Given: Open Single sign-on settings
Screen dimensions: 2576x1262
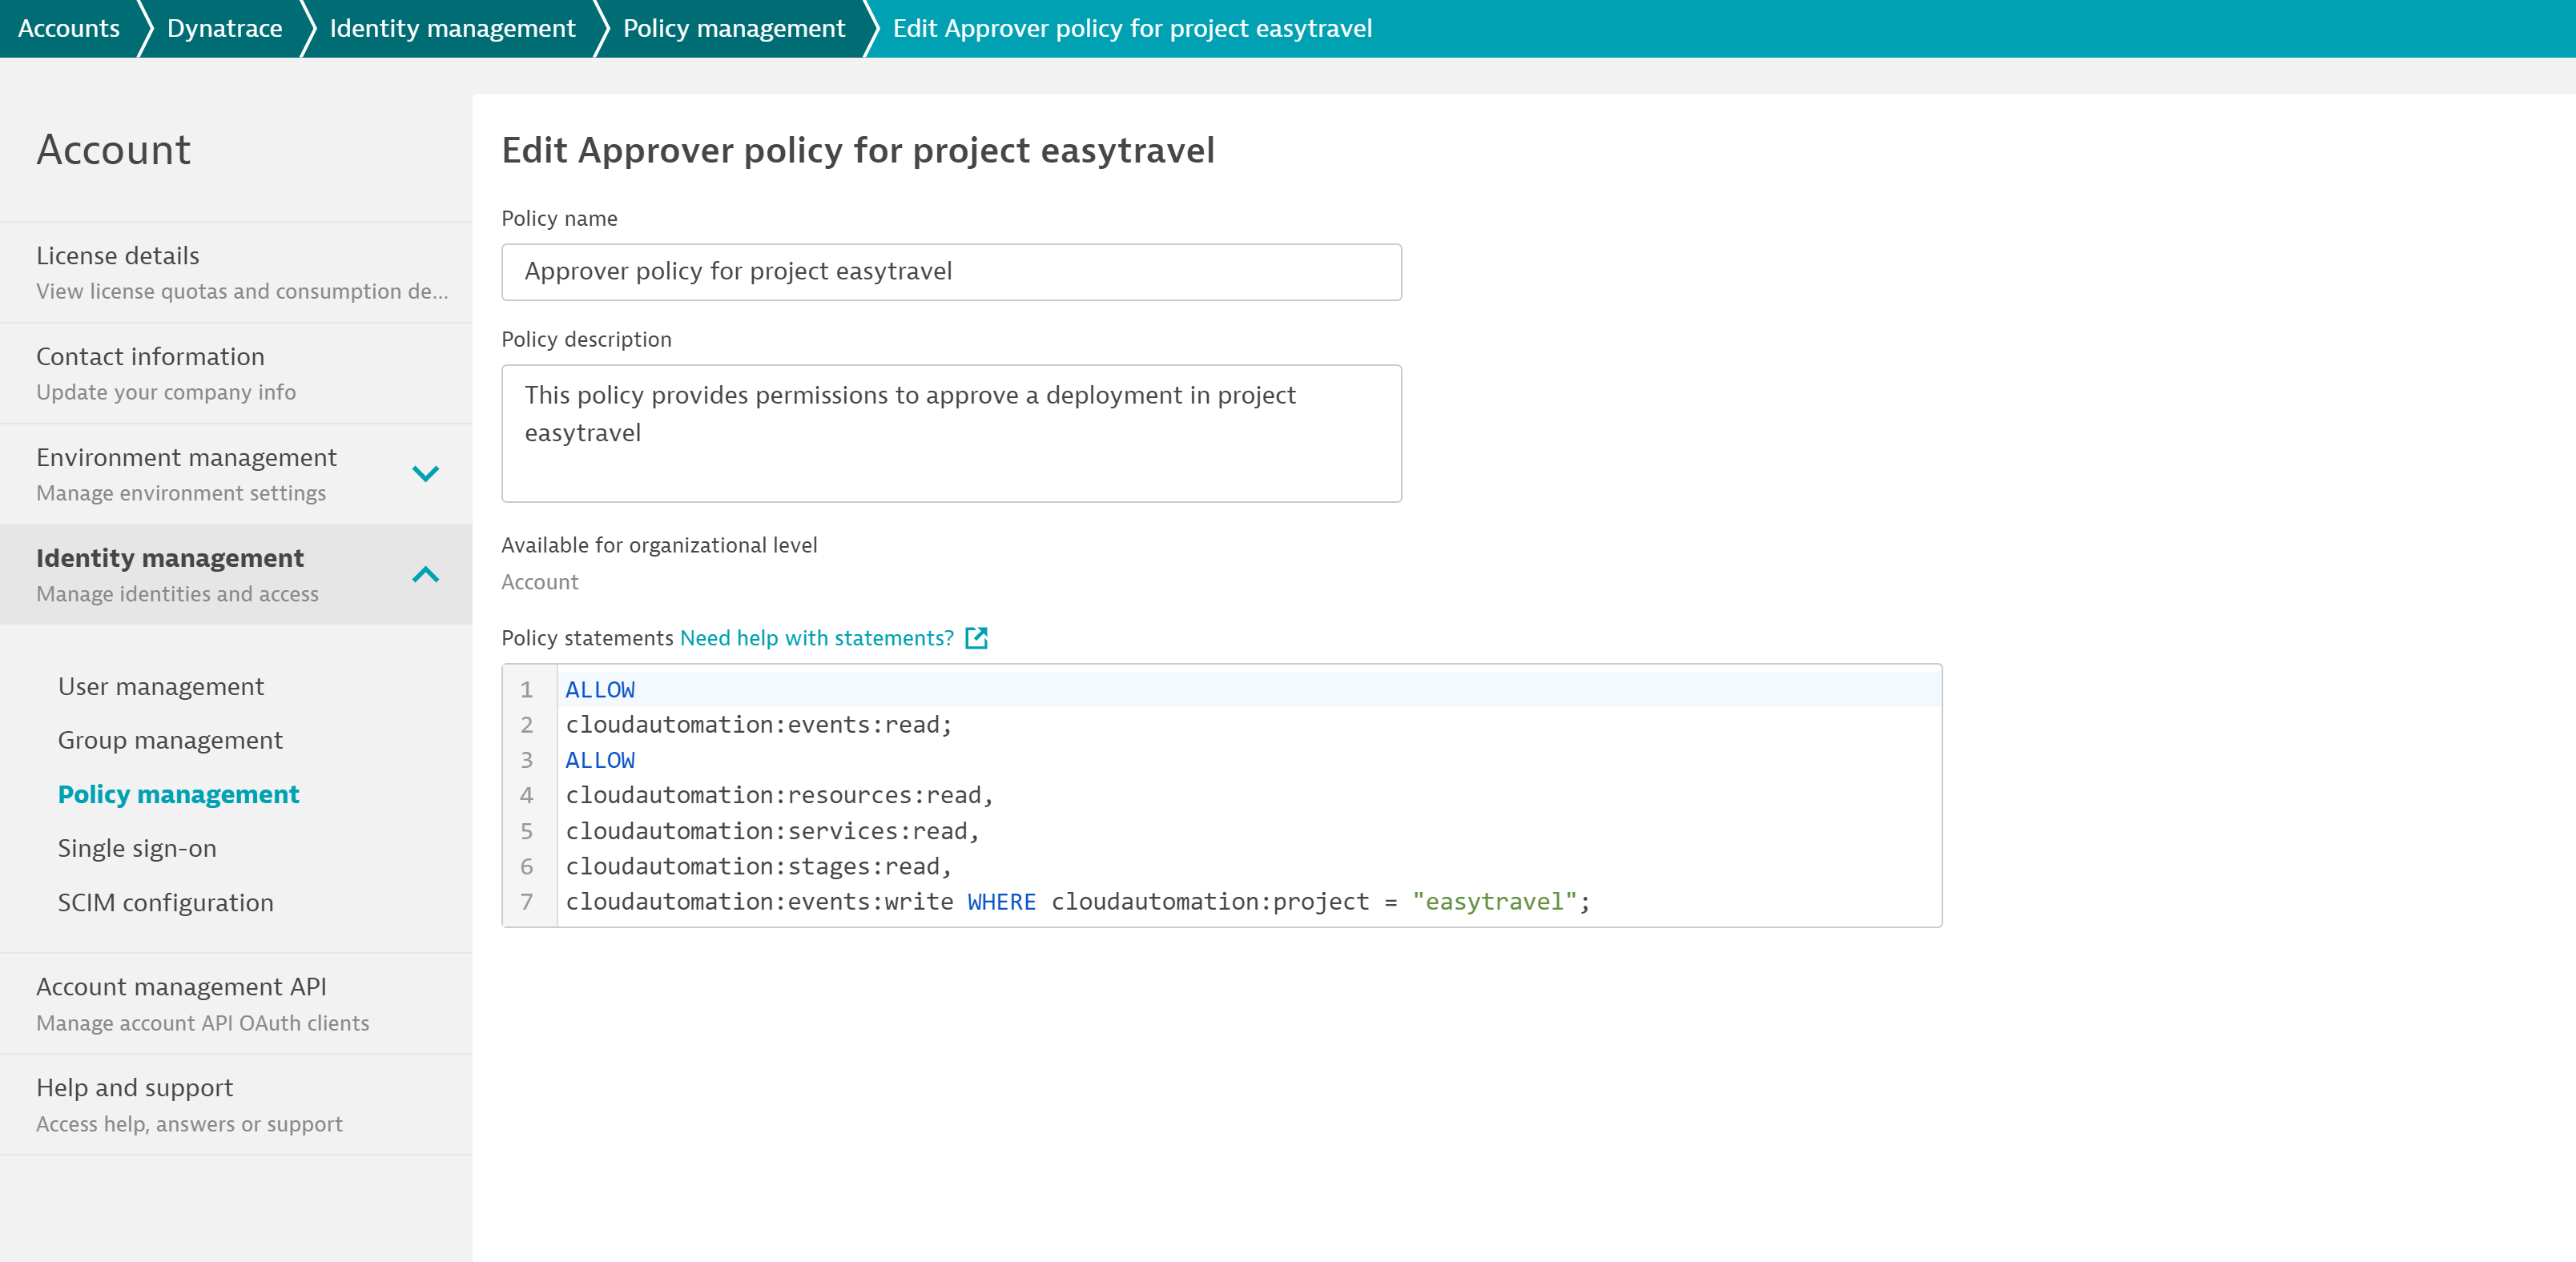Looking at the screenshot, I should [x=137, y=848].
